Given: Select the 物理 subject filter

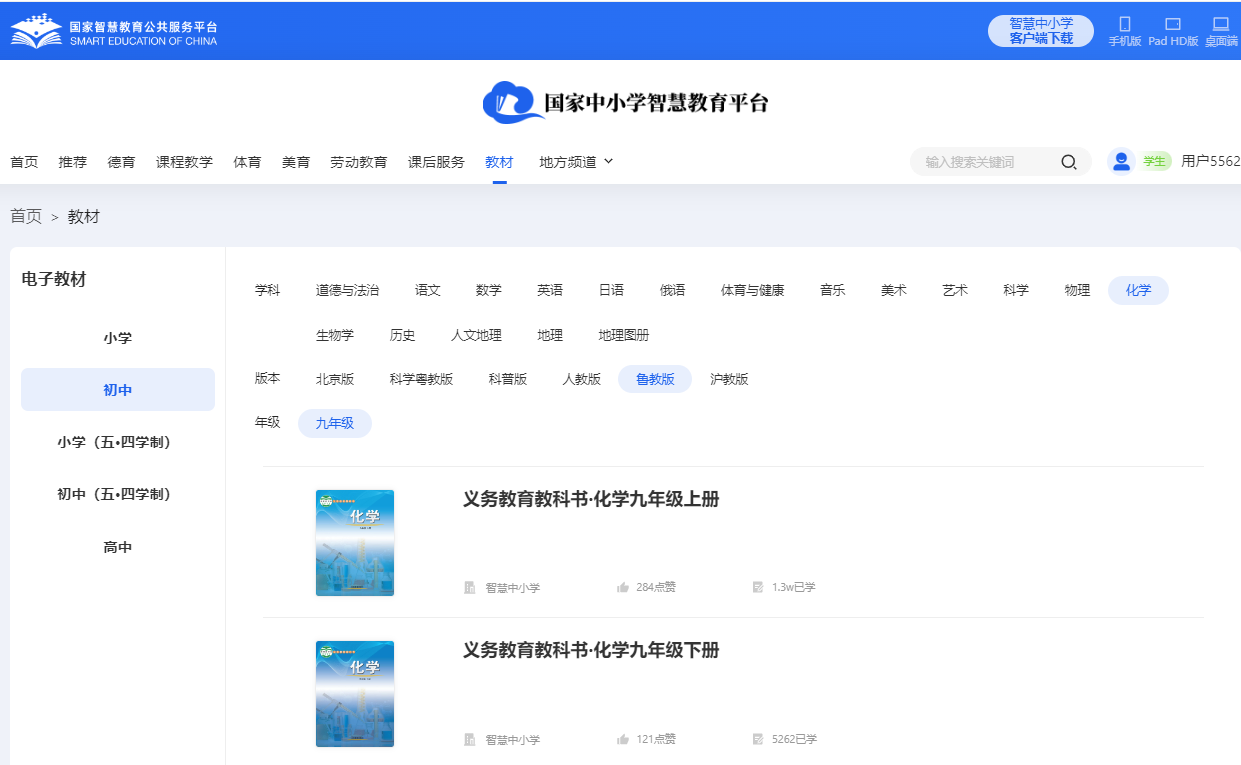Looking at the screenshot, I should pyautogui.click(x=1077, y=290).
